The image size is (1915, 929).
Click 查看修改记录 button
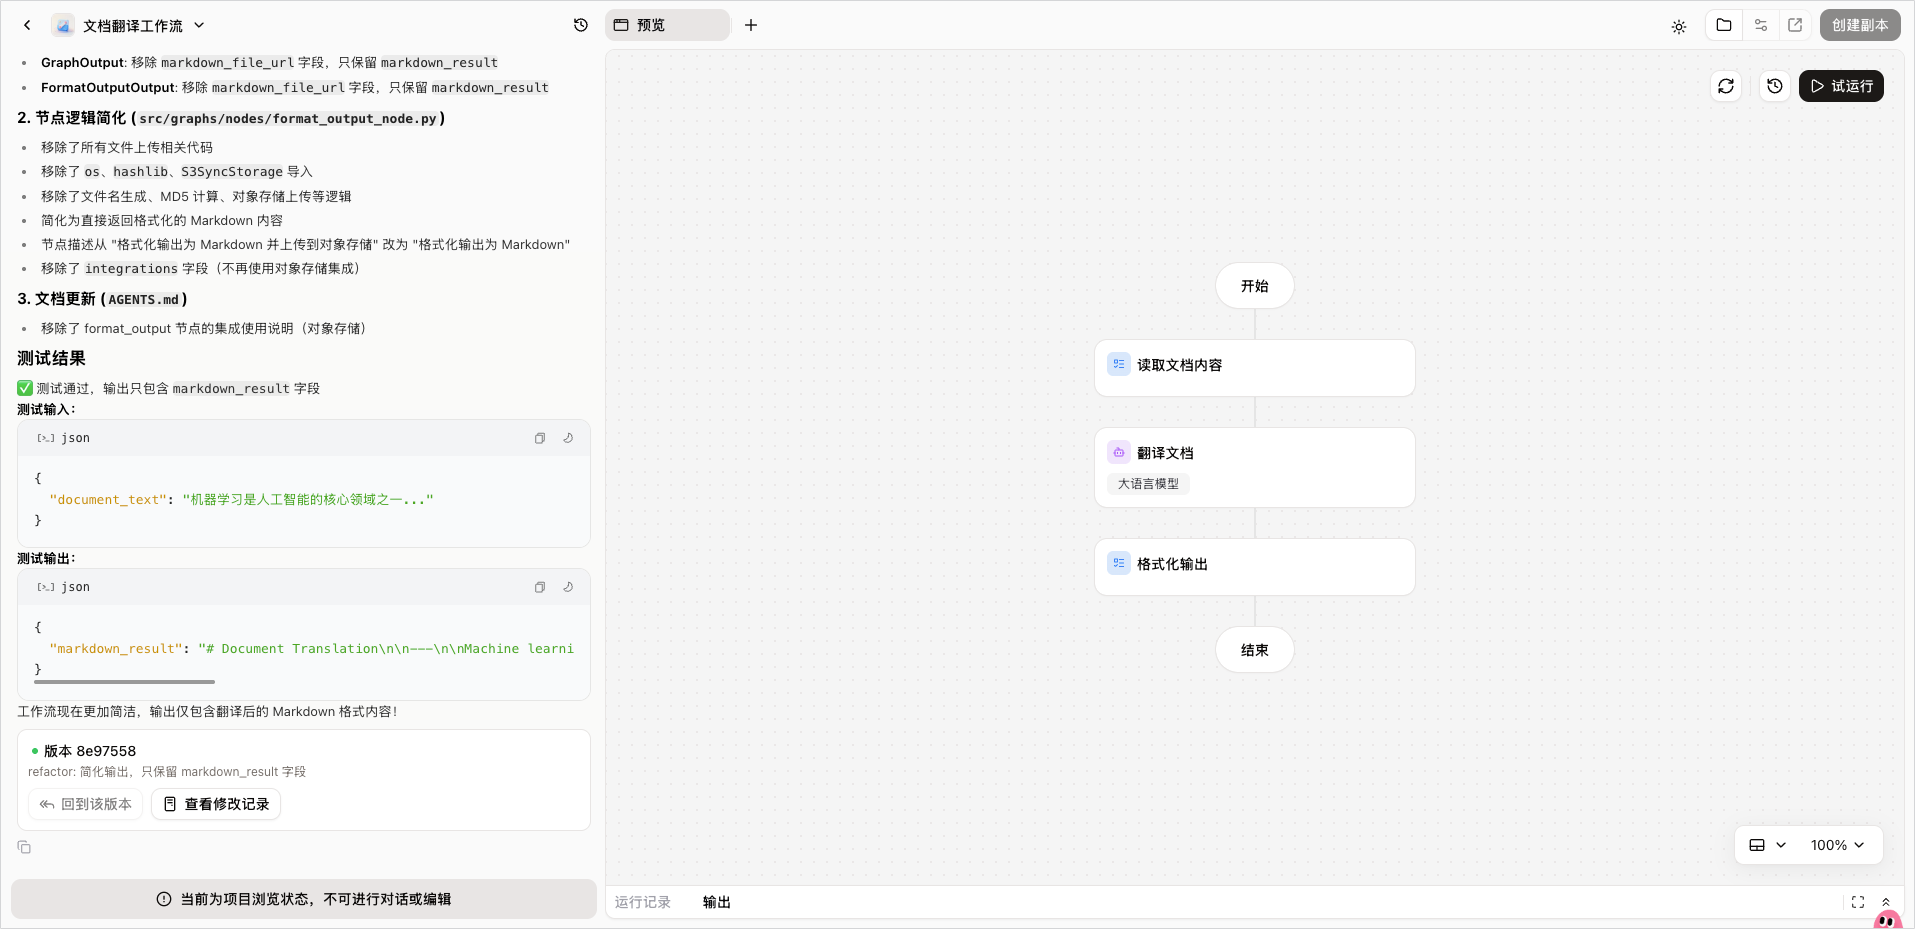point(216,804)
